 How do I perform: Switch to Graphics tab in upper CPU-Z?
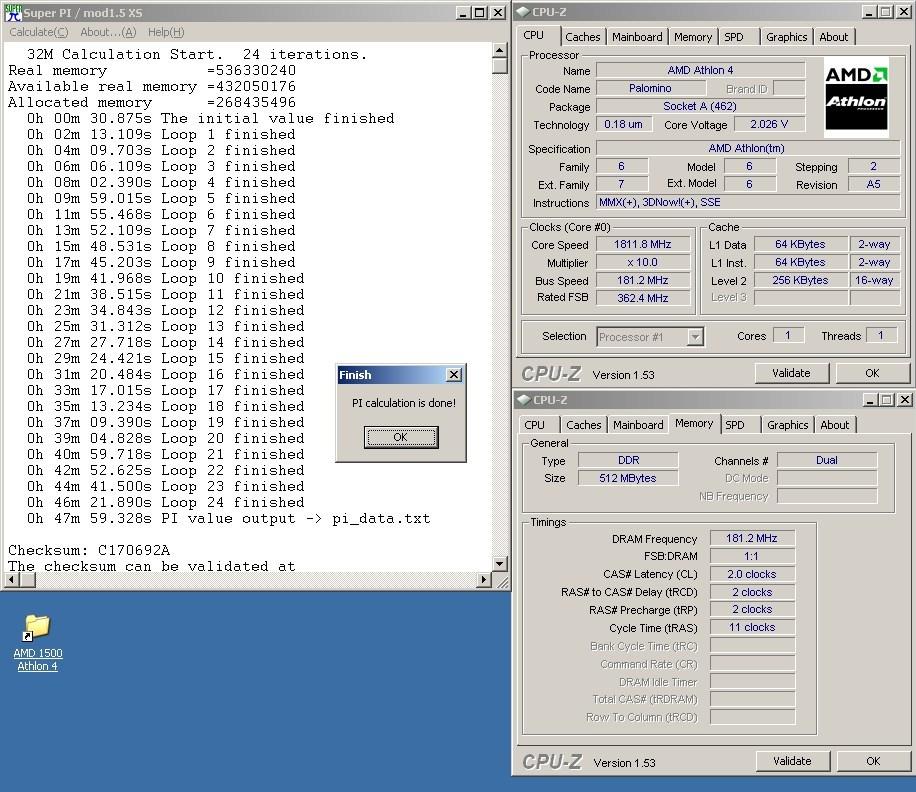click(786, 37)
